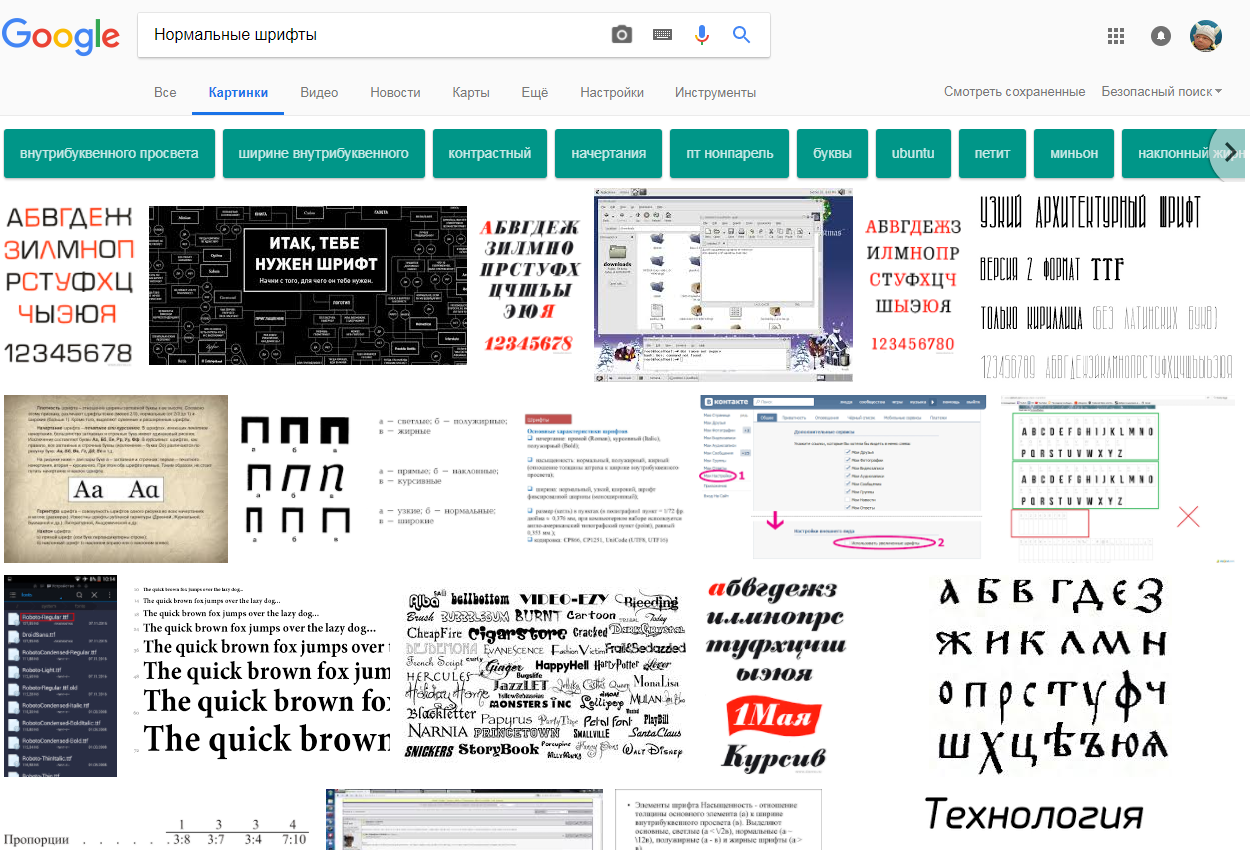Click the magnifying glass search icon
This screenshot has height=850, width=1250.
point(740,33)
